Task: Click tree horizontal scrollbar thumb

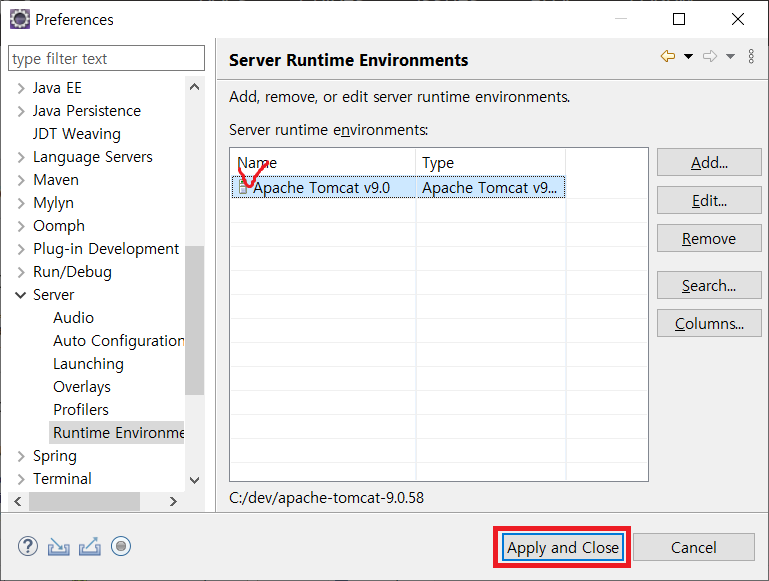Action: coord(84,501)
